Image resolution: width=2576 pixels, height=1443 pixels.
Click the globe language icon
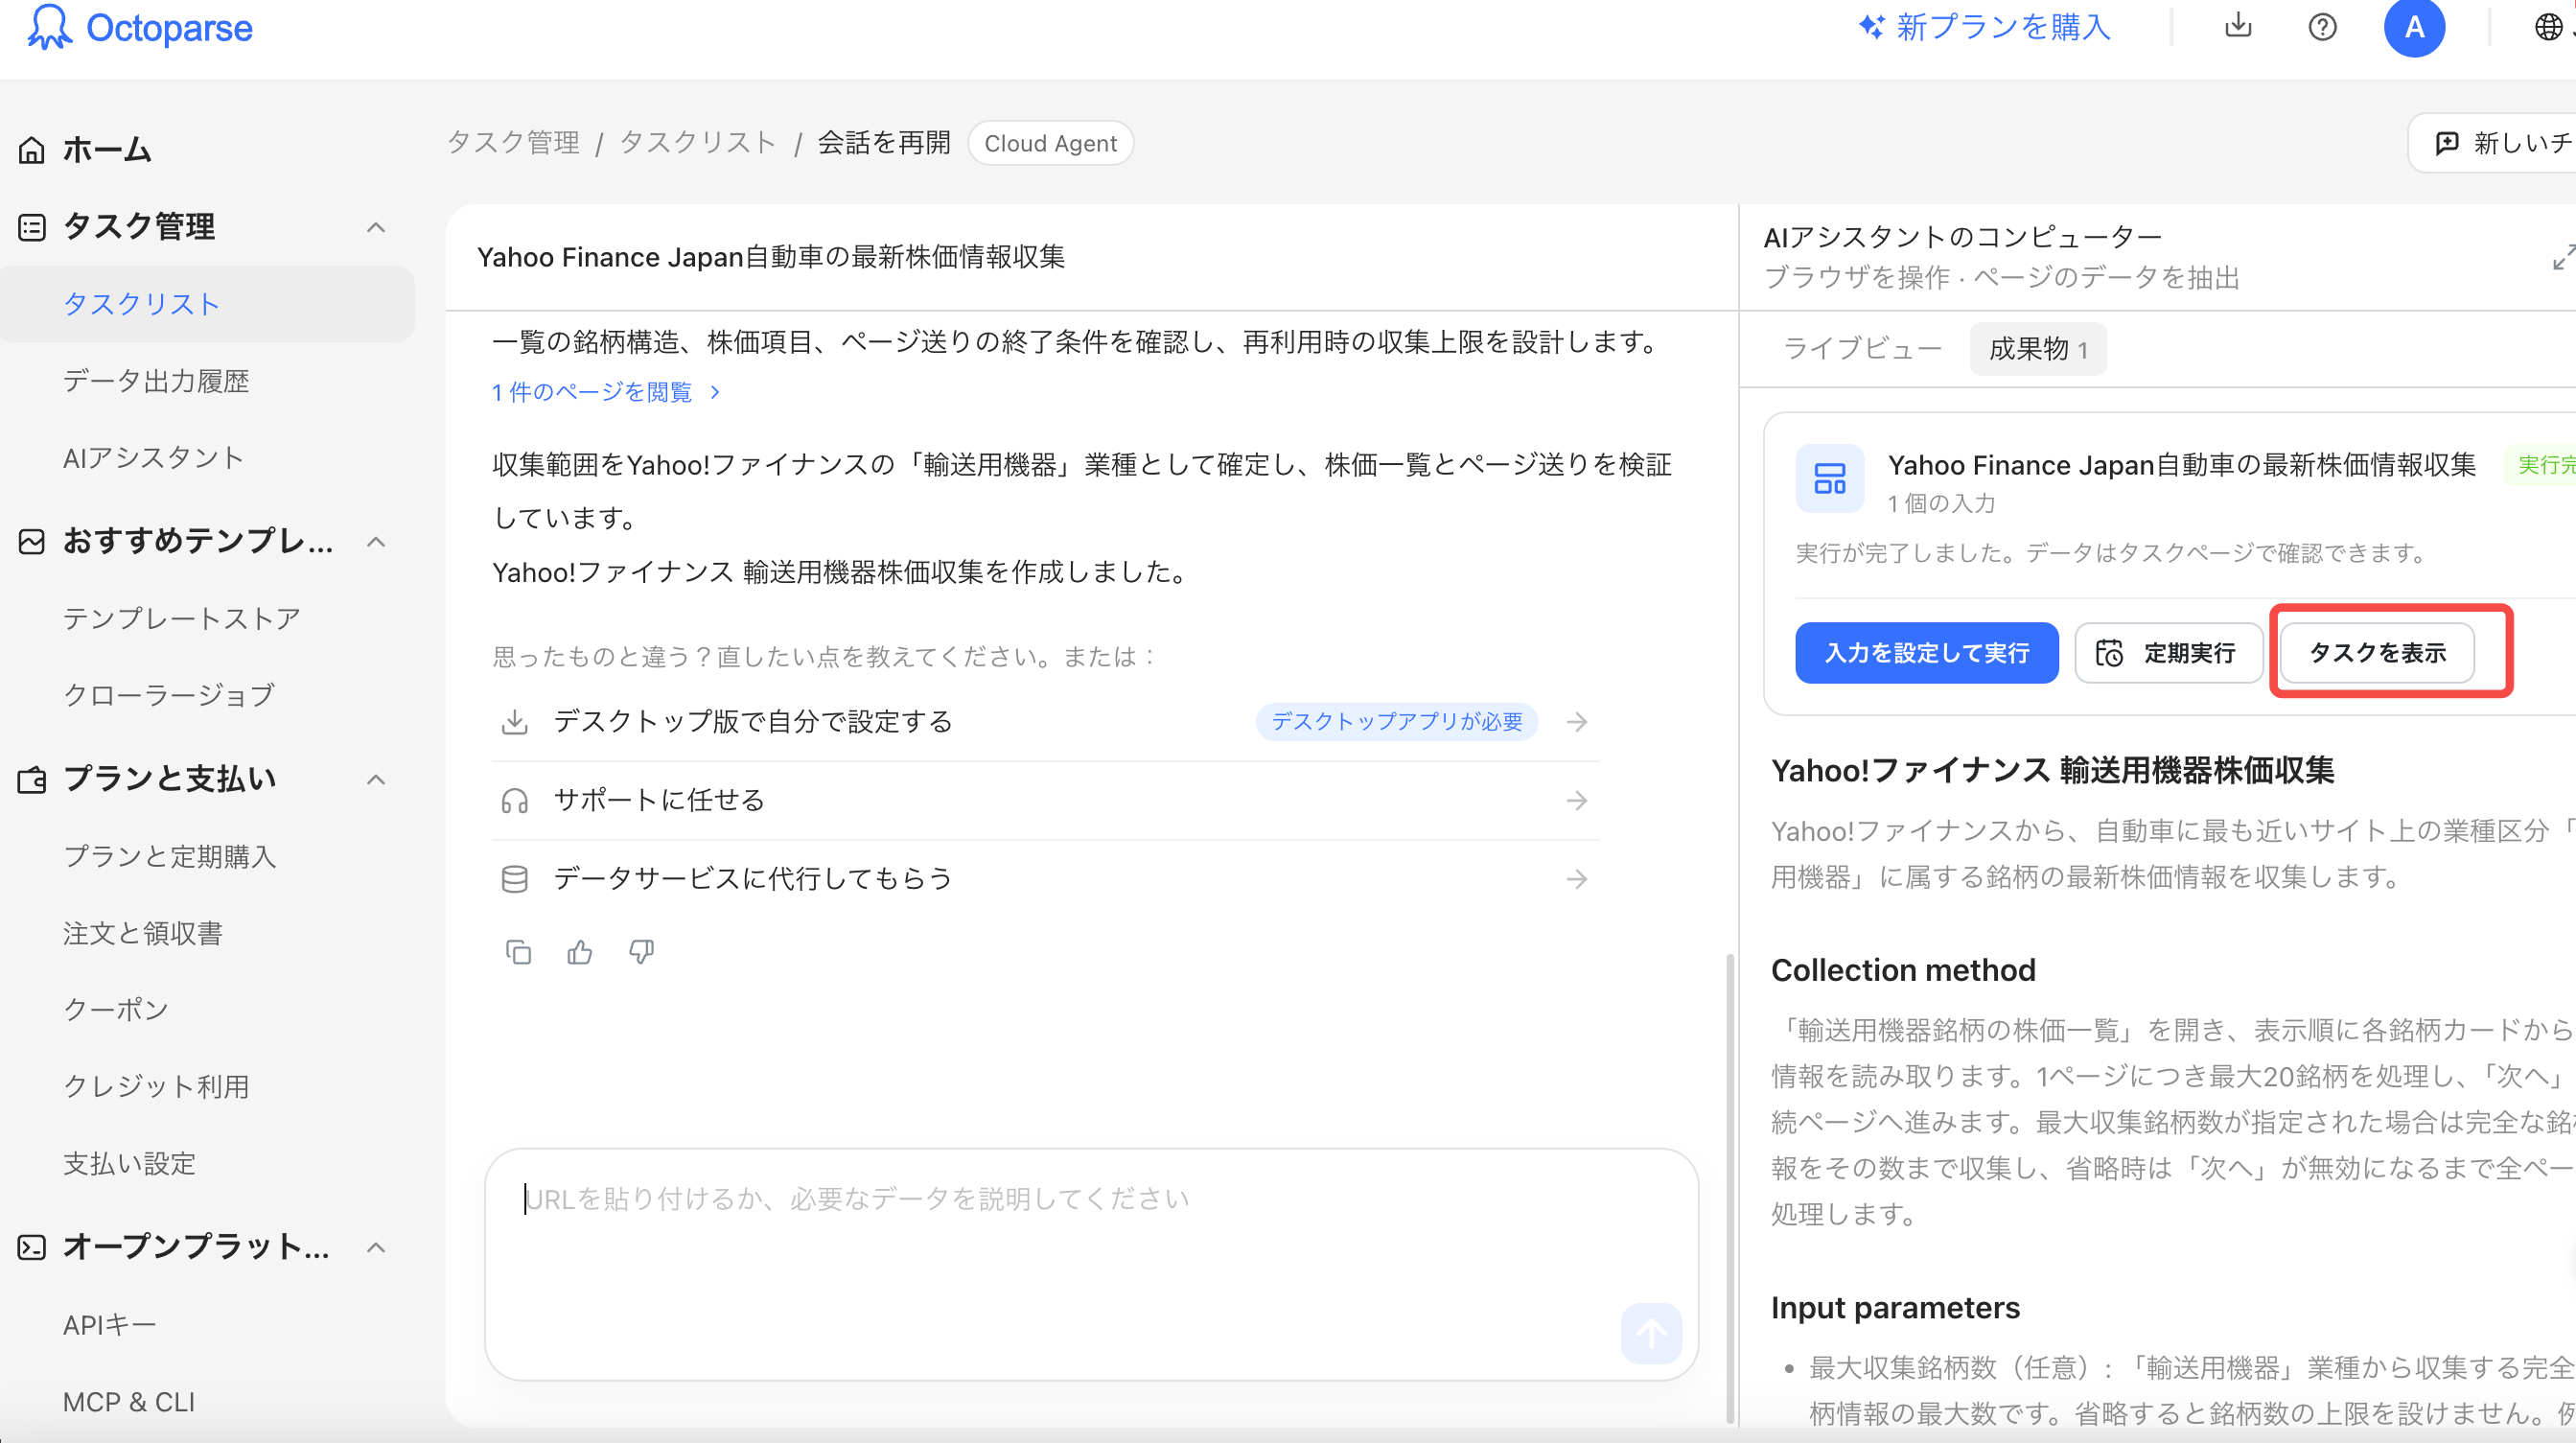2548,27
